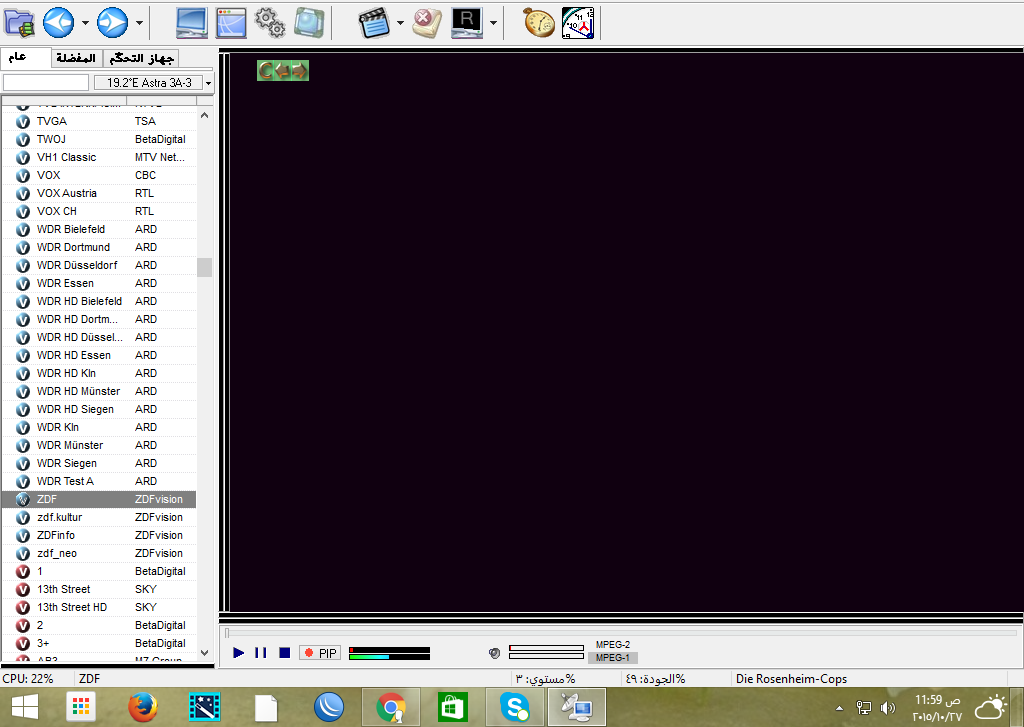
Task: Open dropdown arrow next to clapperboard icon
Action: click(x=400, y=24)
